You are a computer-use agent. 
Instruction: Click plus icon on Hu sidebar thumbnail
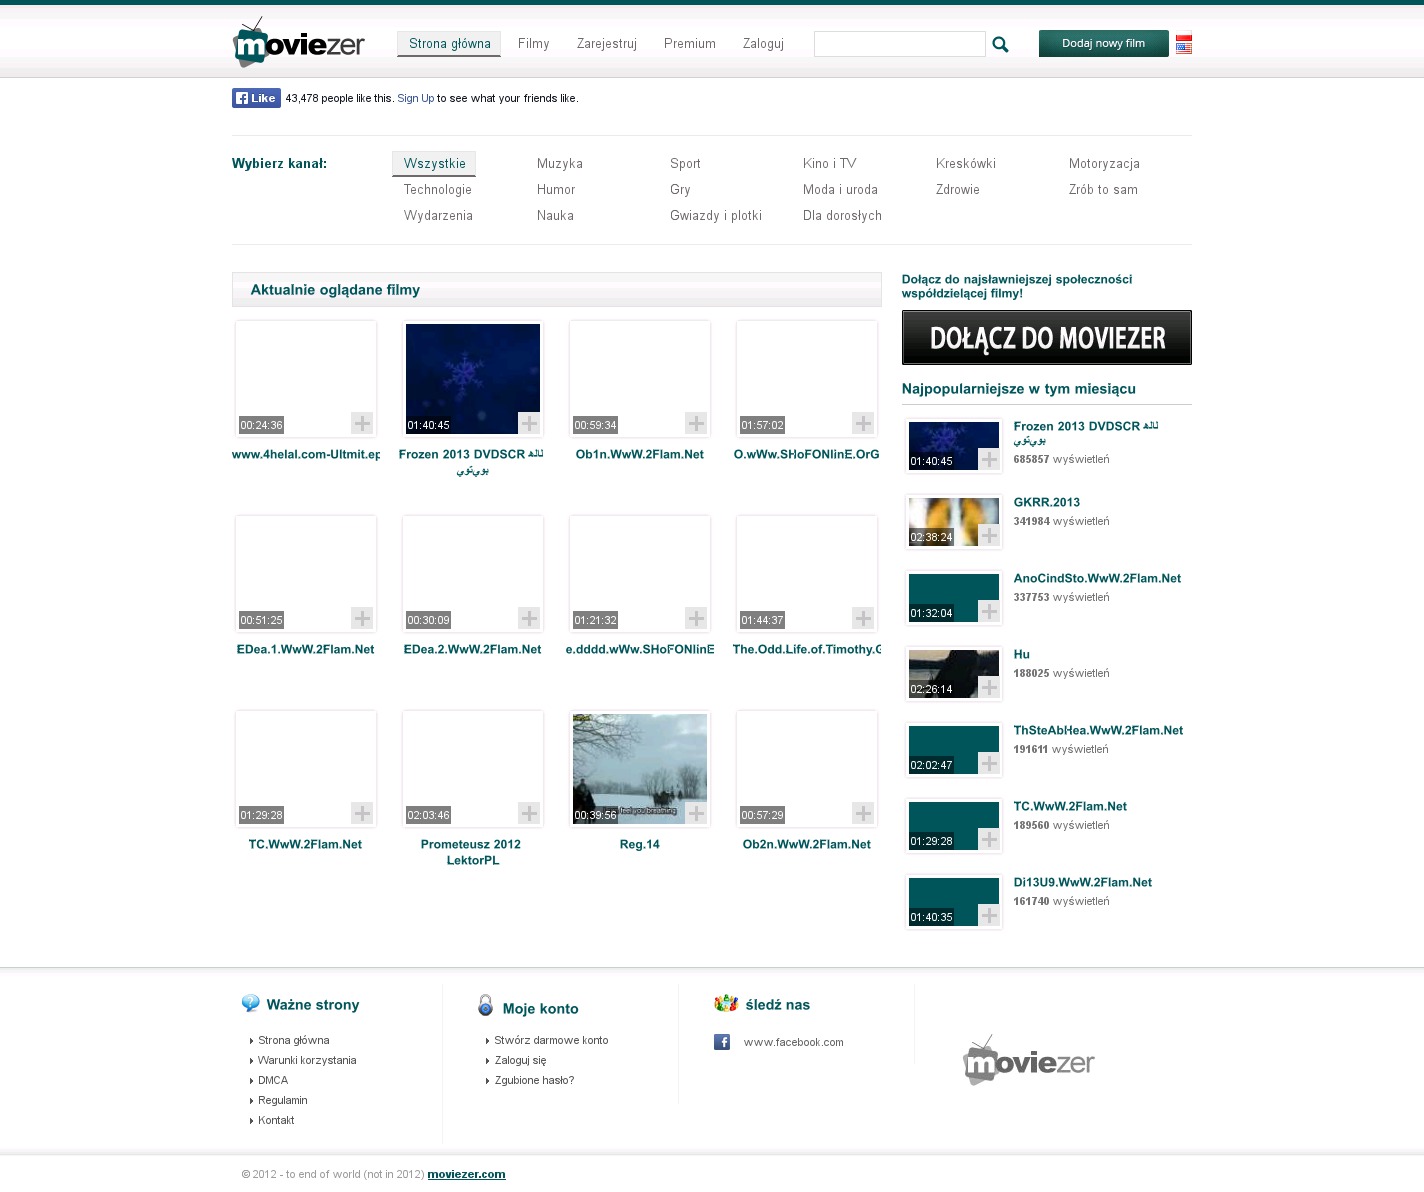pos(989,687)
